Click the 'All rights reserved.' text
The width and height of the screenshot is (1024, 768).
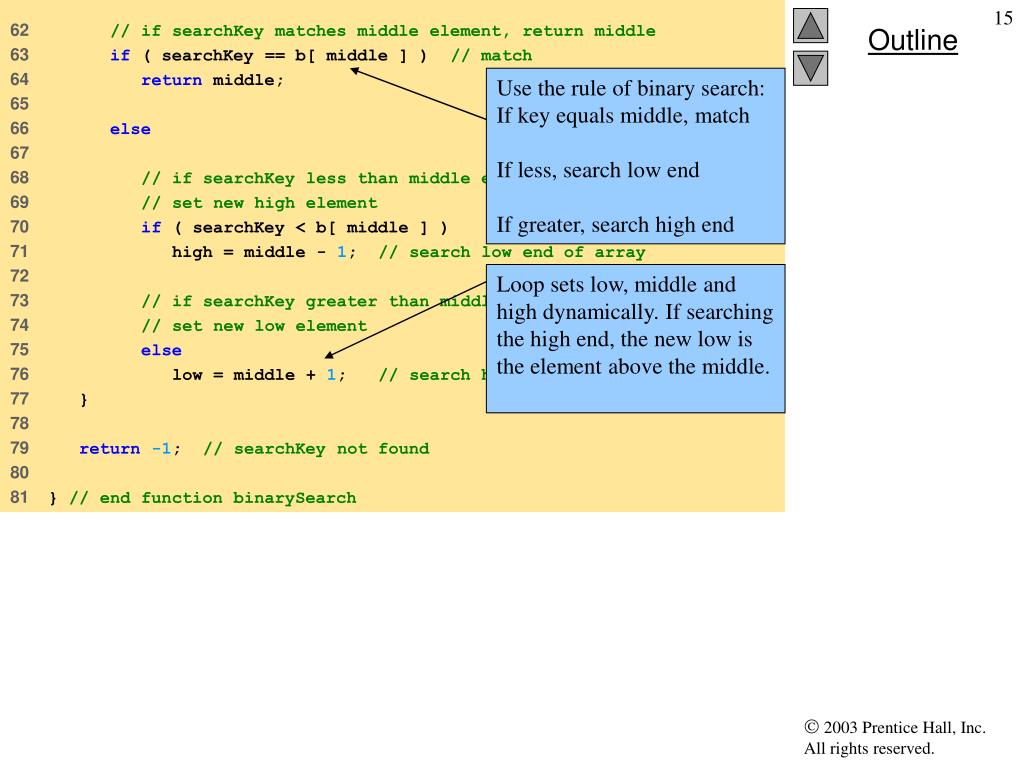click(x=869, y=748)
